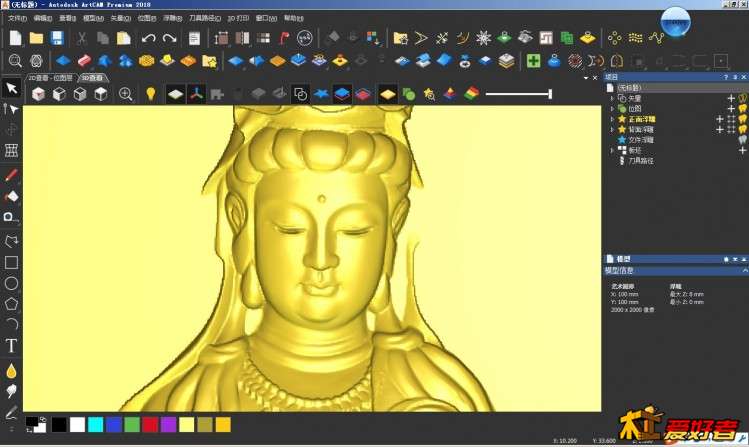Expand the 正面浮雕 tree node
The width and height of the screenshot is (749, 447).
pyautogui.click(x=612, y=119)
